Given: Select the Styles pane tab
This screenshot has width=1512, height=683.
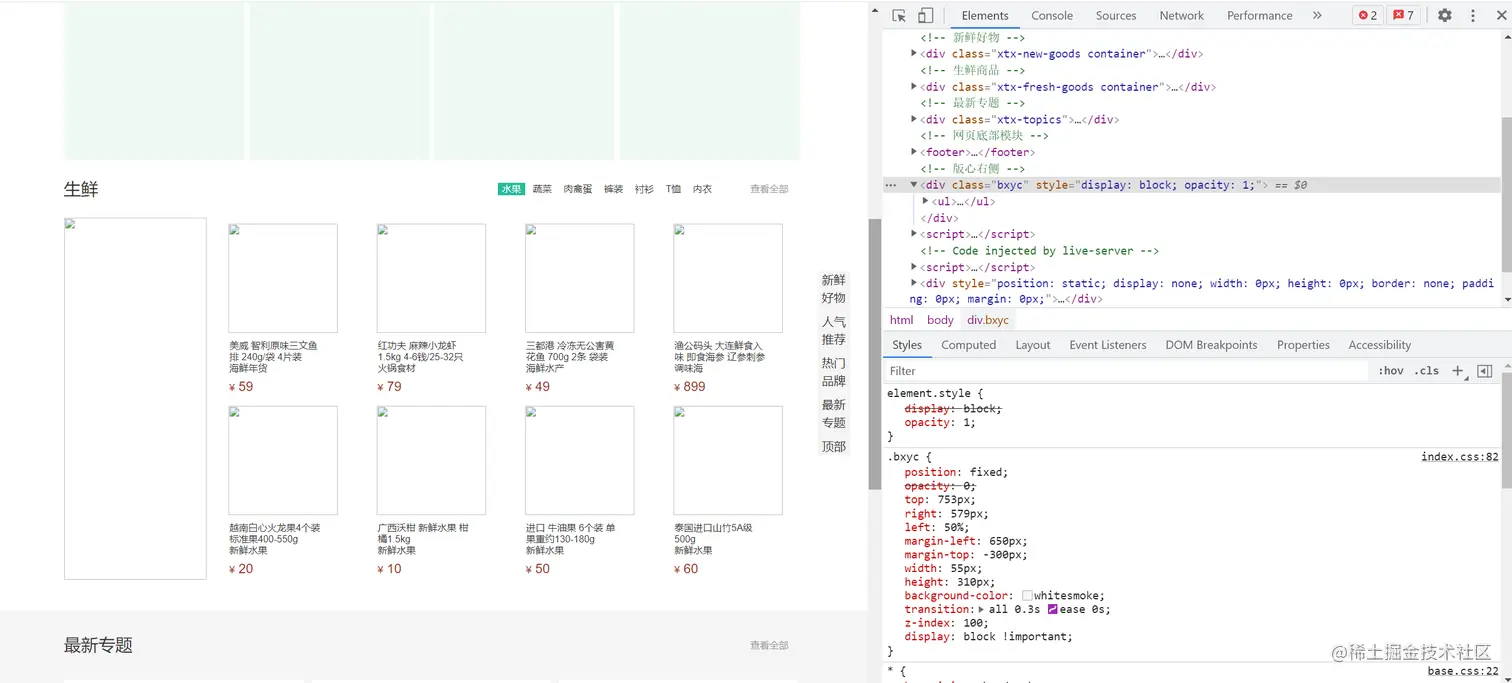Looking at the screenshot, I should (x=907, y=345).
